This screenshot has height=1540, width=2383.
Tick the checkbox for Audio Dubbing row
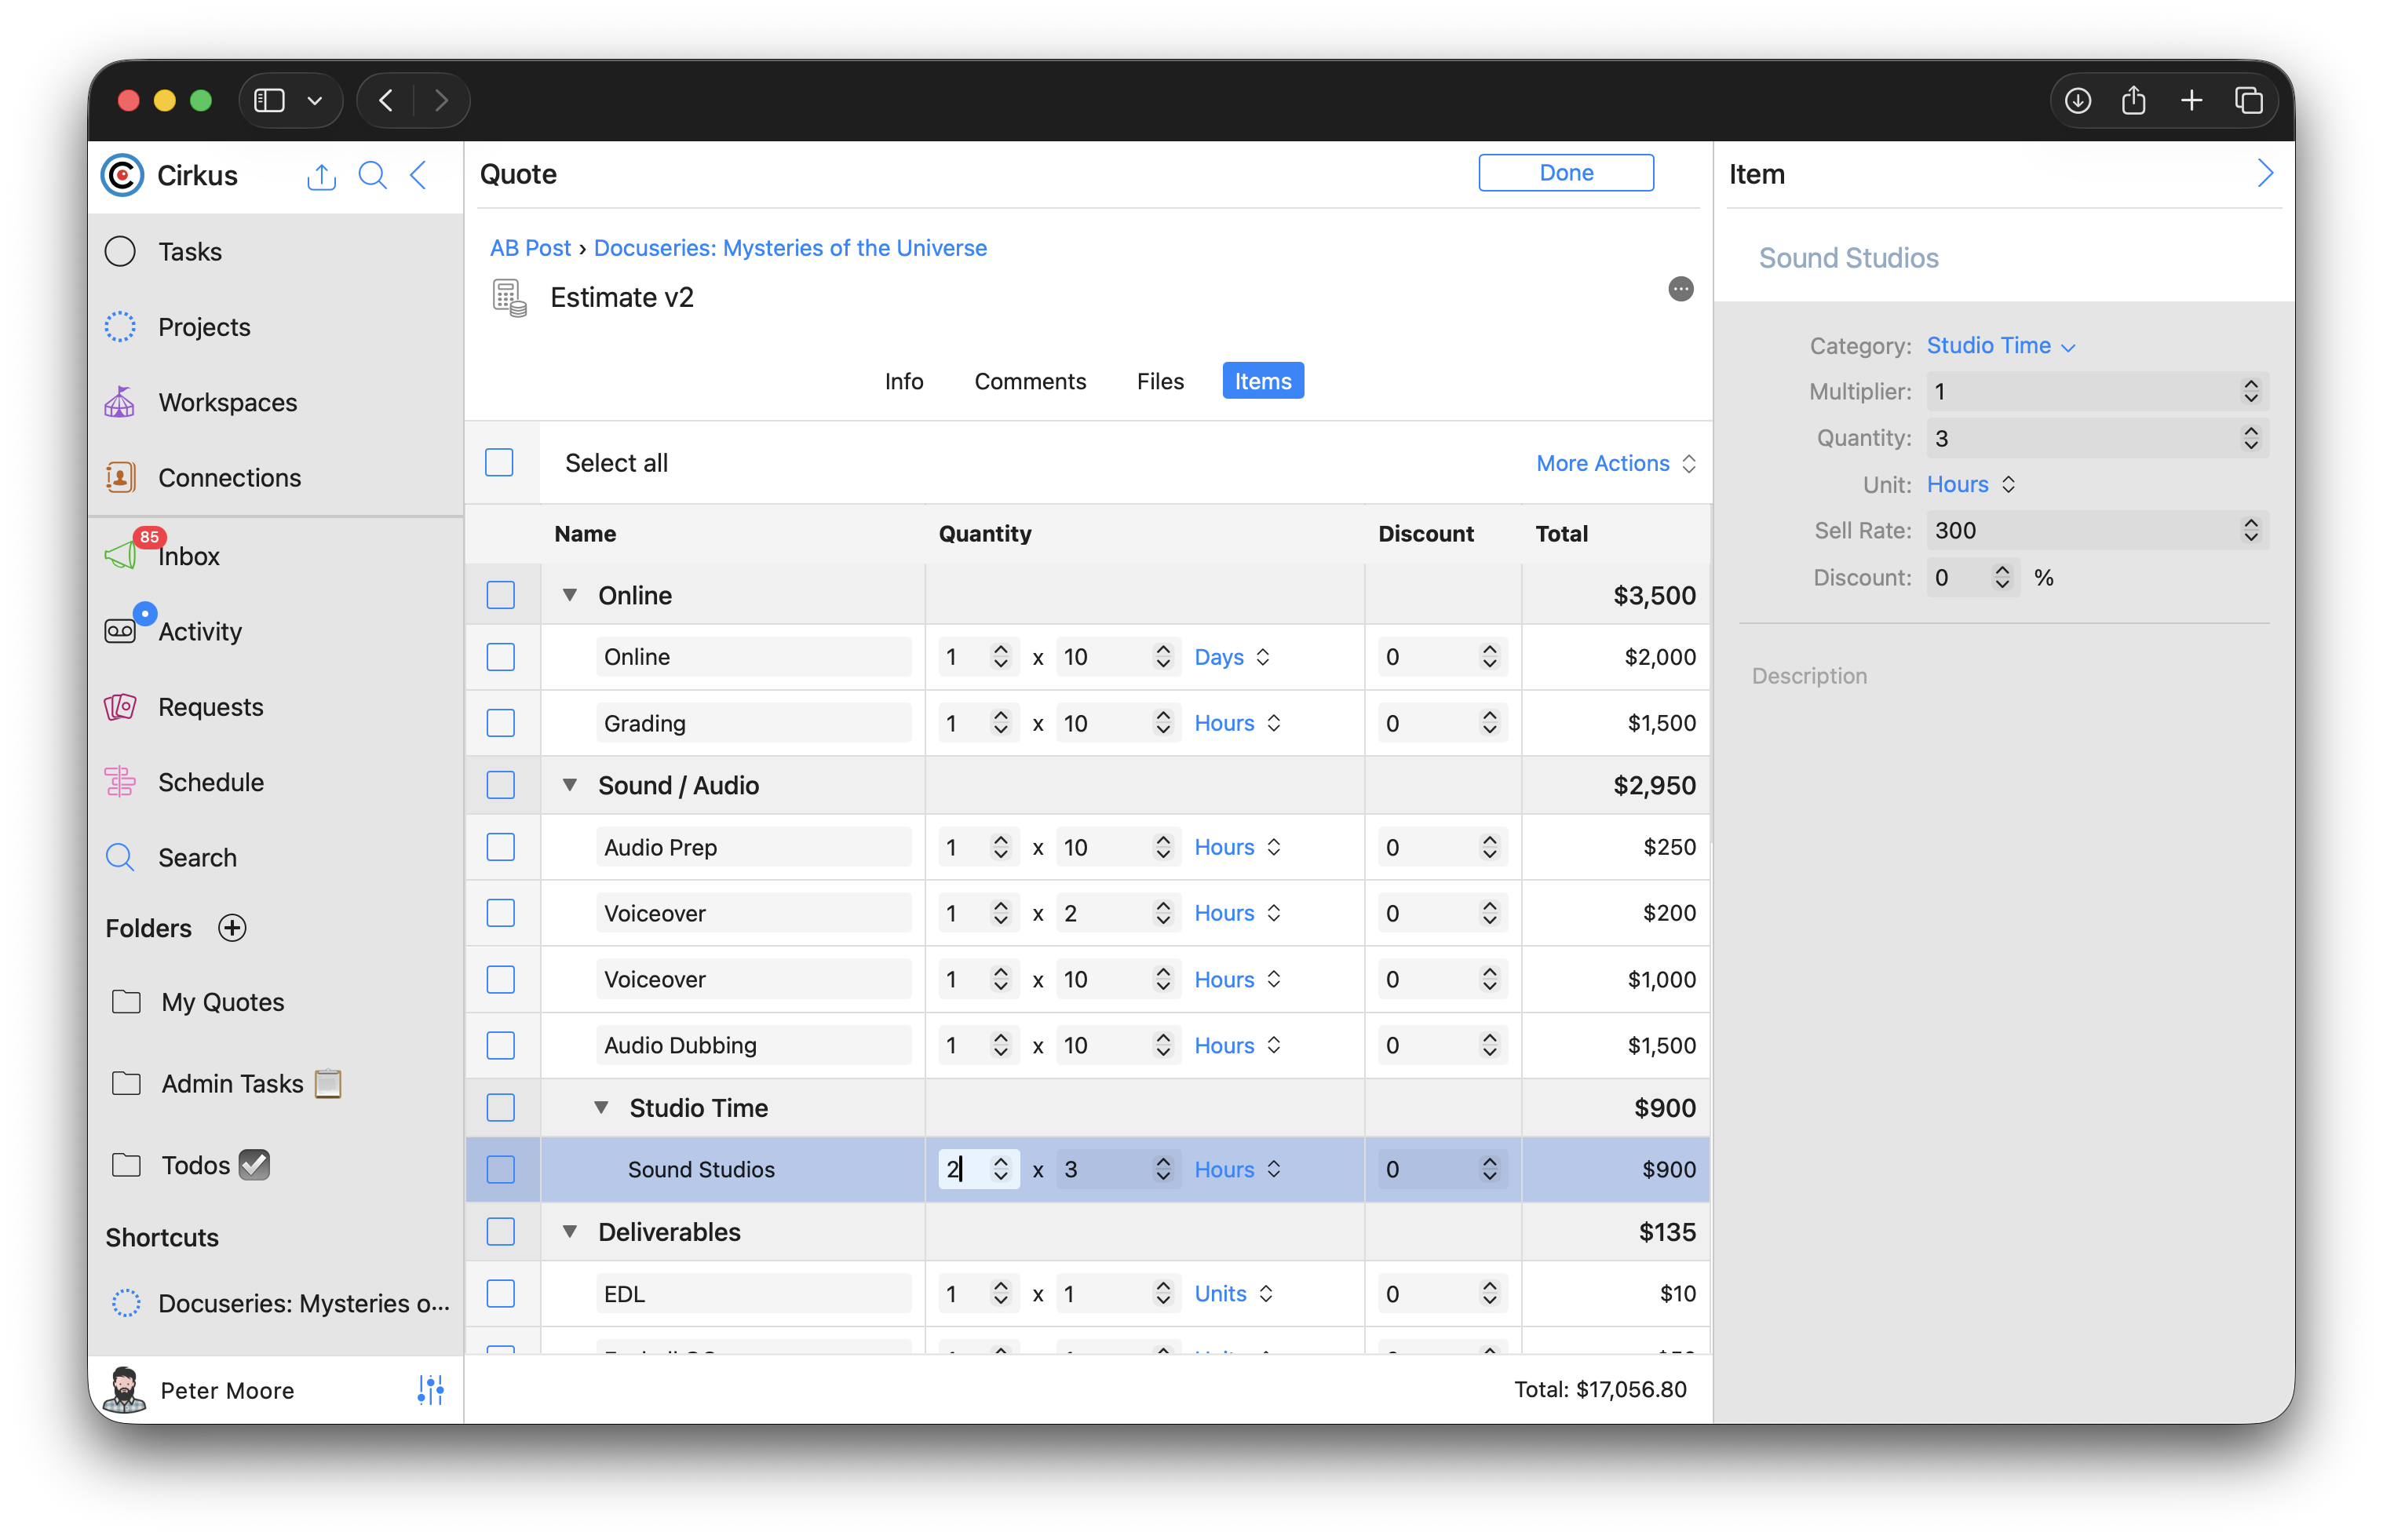(500, 1045)
